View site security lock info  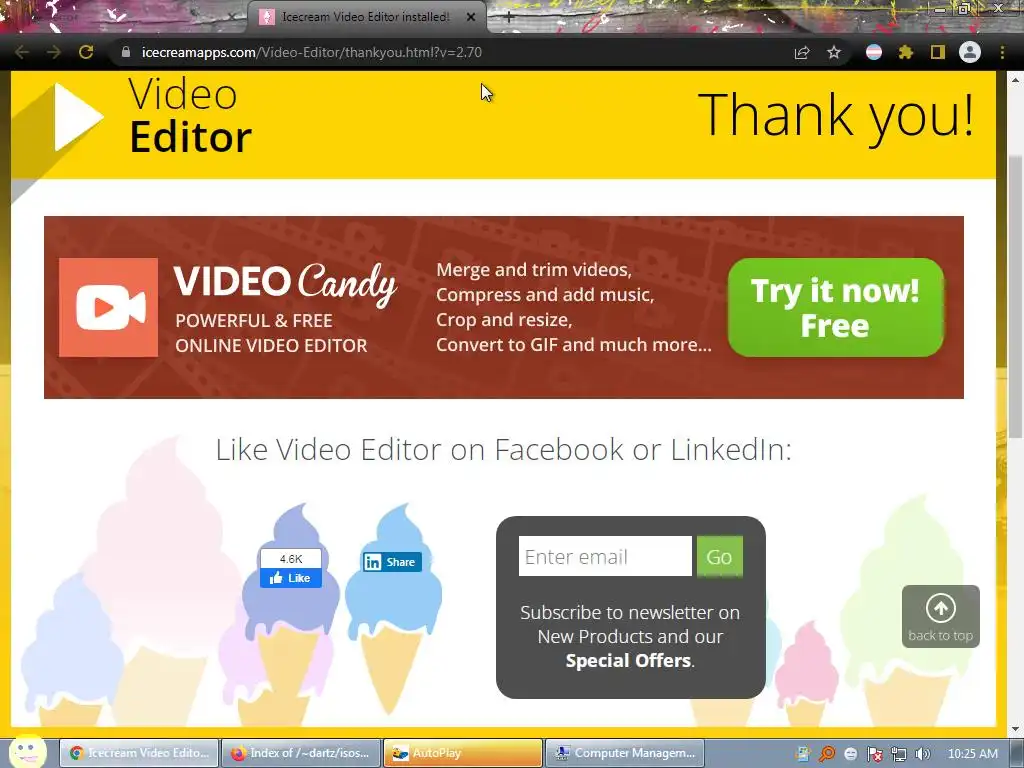point(126,52)
